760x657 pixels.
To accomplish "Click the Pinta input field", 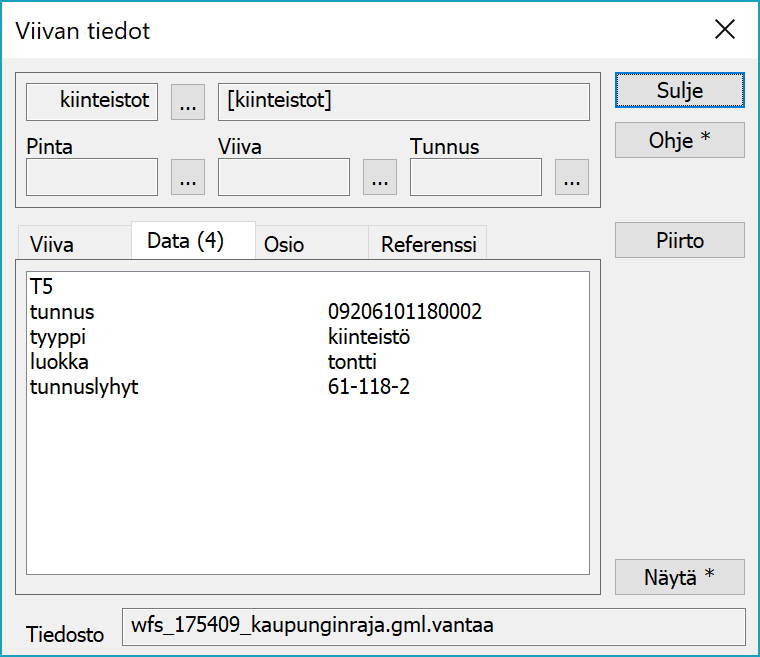I will tap(92, 178).
